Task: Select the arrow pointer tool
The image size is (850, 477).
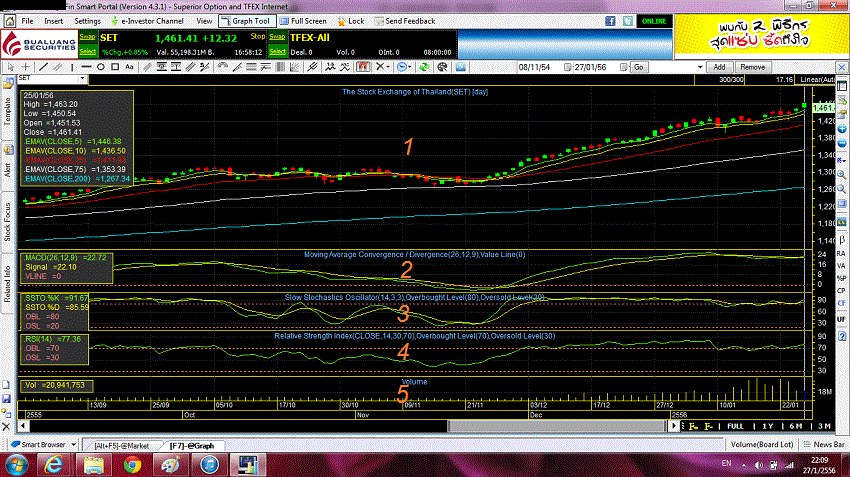Action: tap(10, 67)
